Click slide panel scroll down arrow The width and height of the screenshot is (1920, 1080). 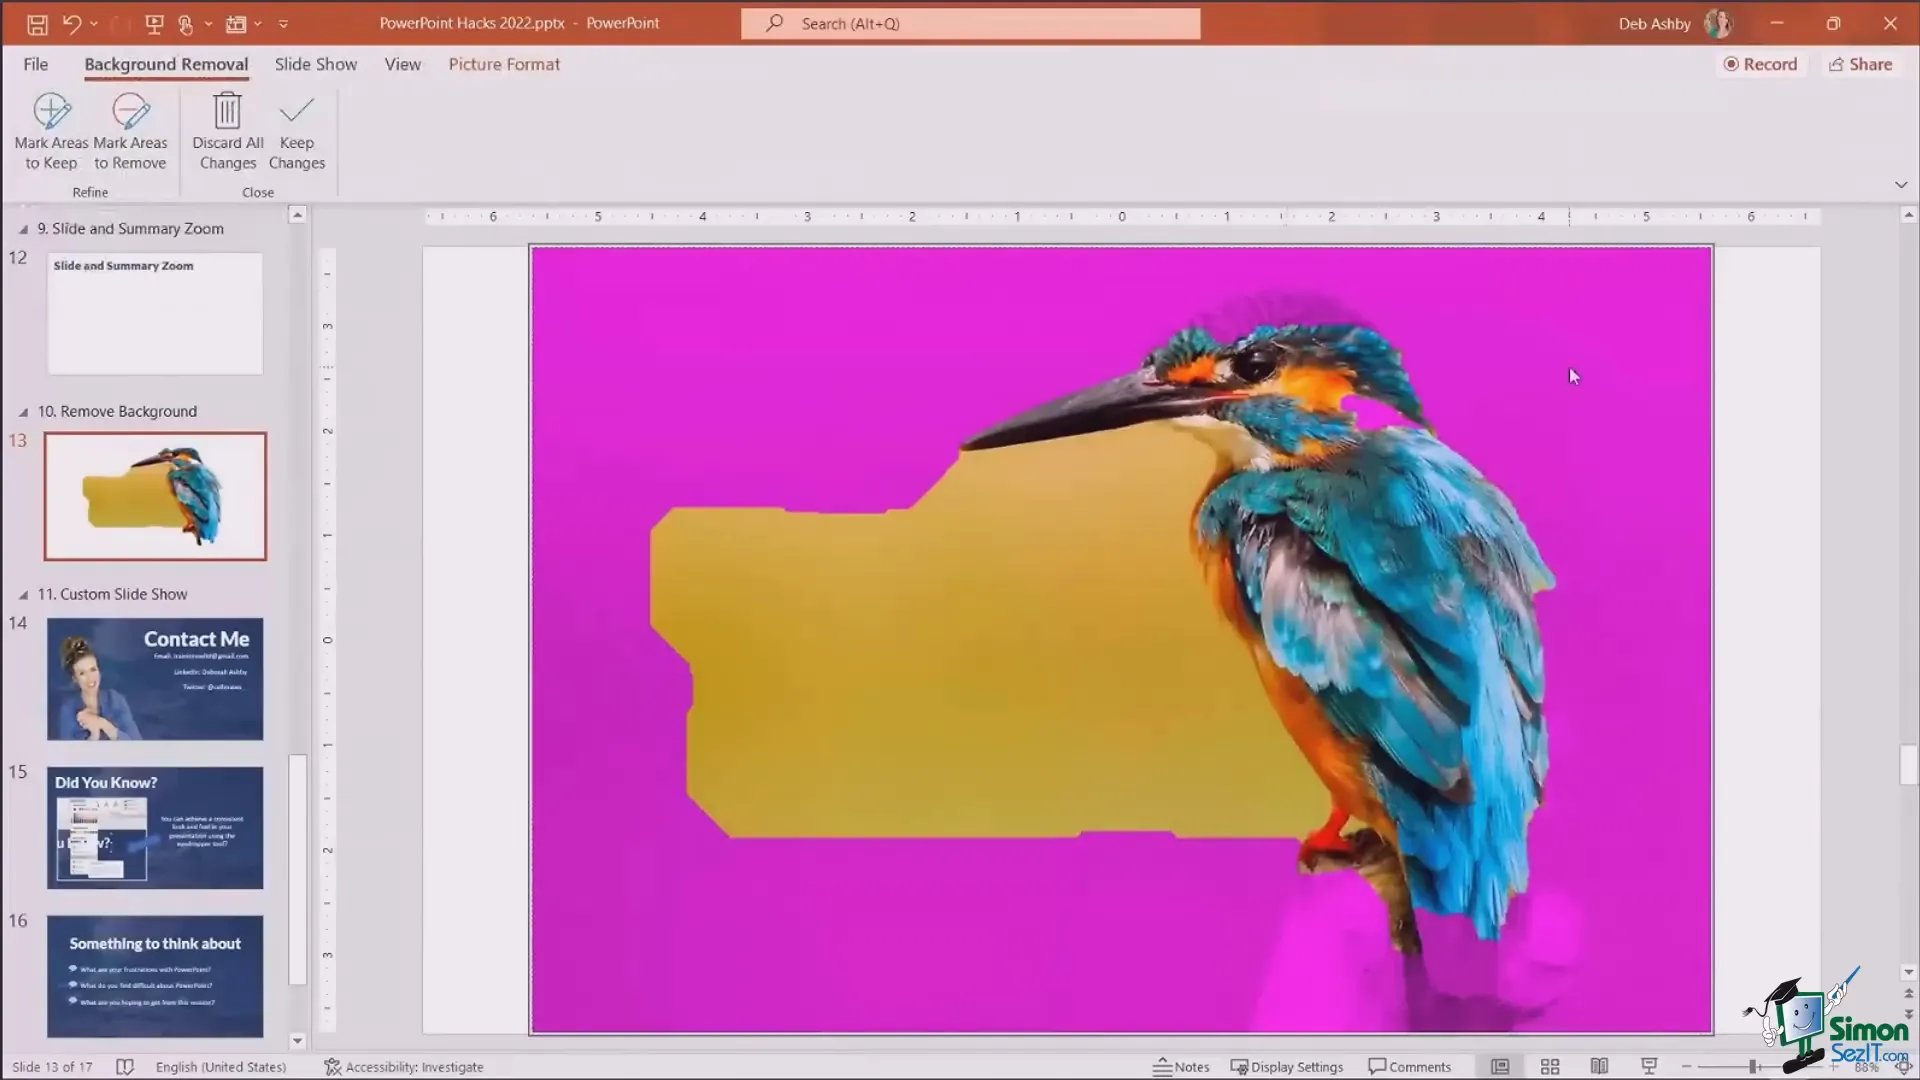coord(297,1041)
